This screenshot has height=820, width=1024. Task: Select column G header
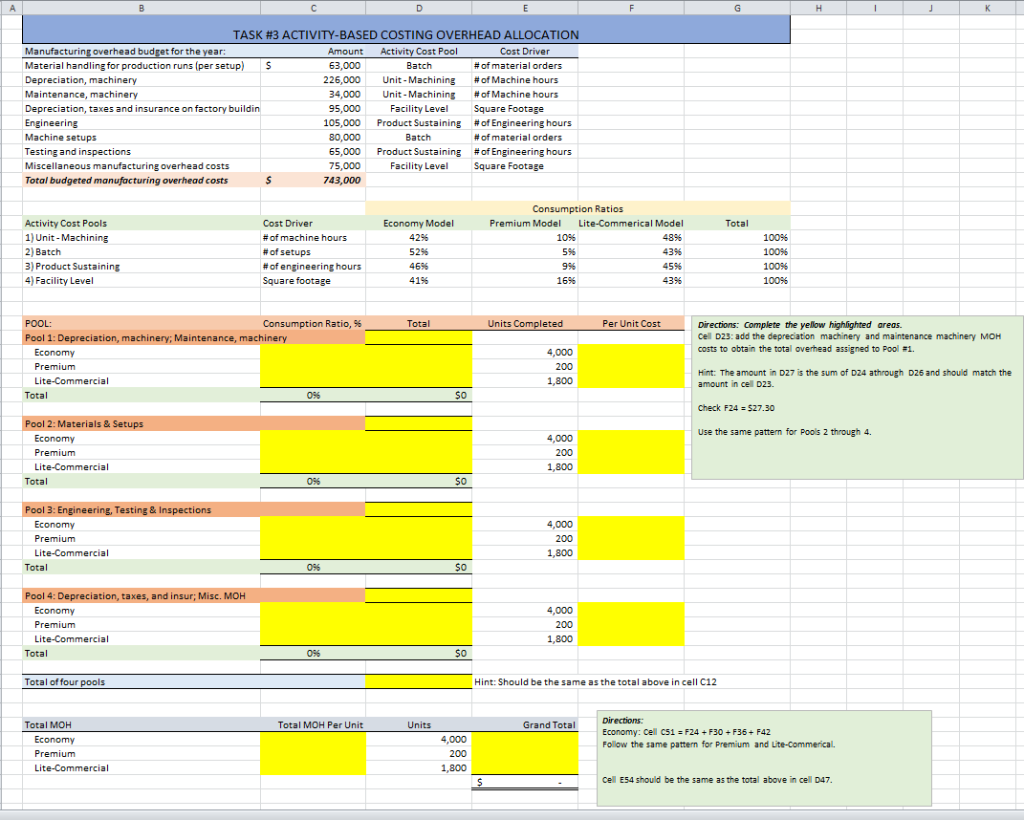pyautogui.click(x=737, y=7)
